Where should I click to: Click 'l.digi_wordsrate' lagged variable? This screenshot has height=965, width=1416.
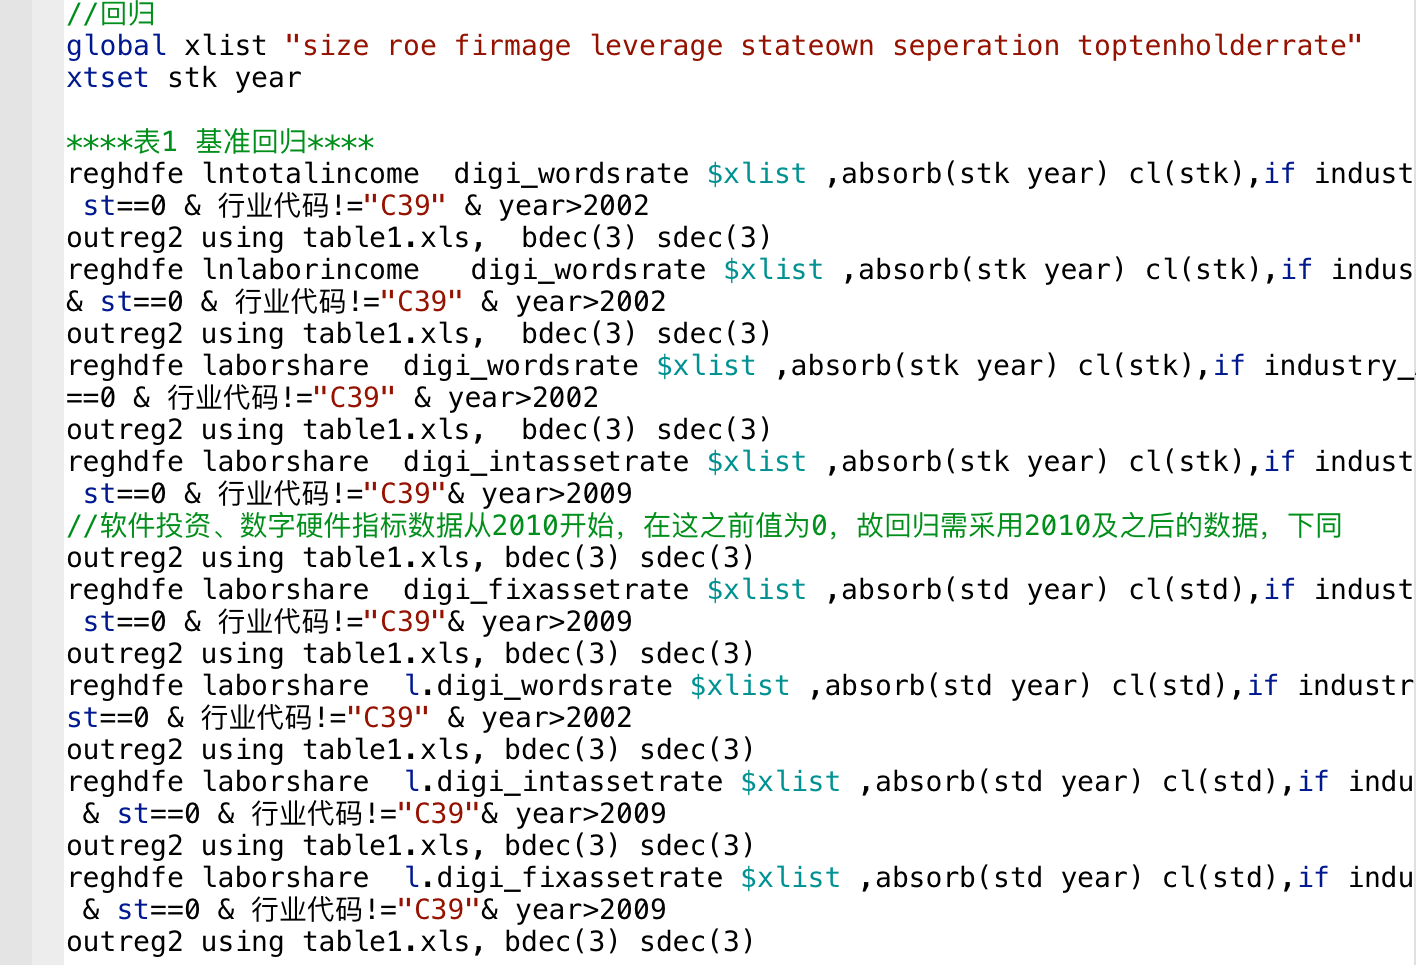click(538, 686)
